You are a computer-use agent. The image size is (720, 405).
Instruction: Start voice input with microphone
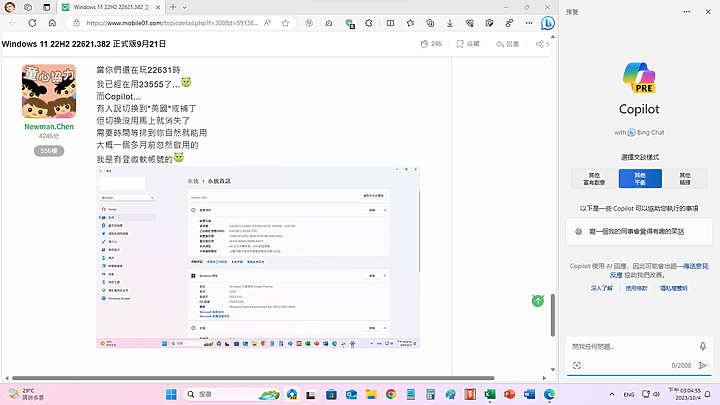(703, 346)
